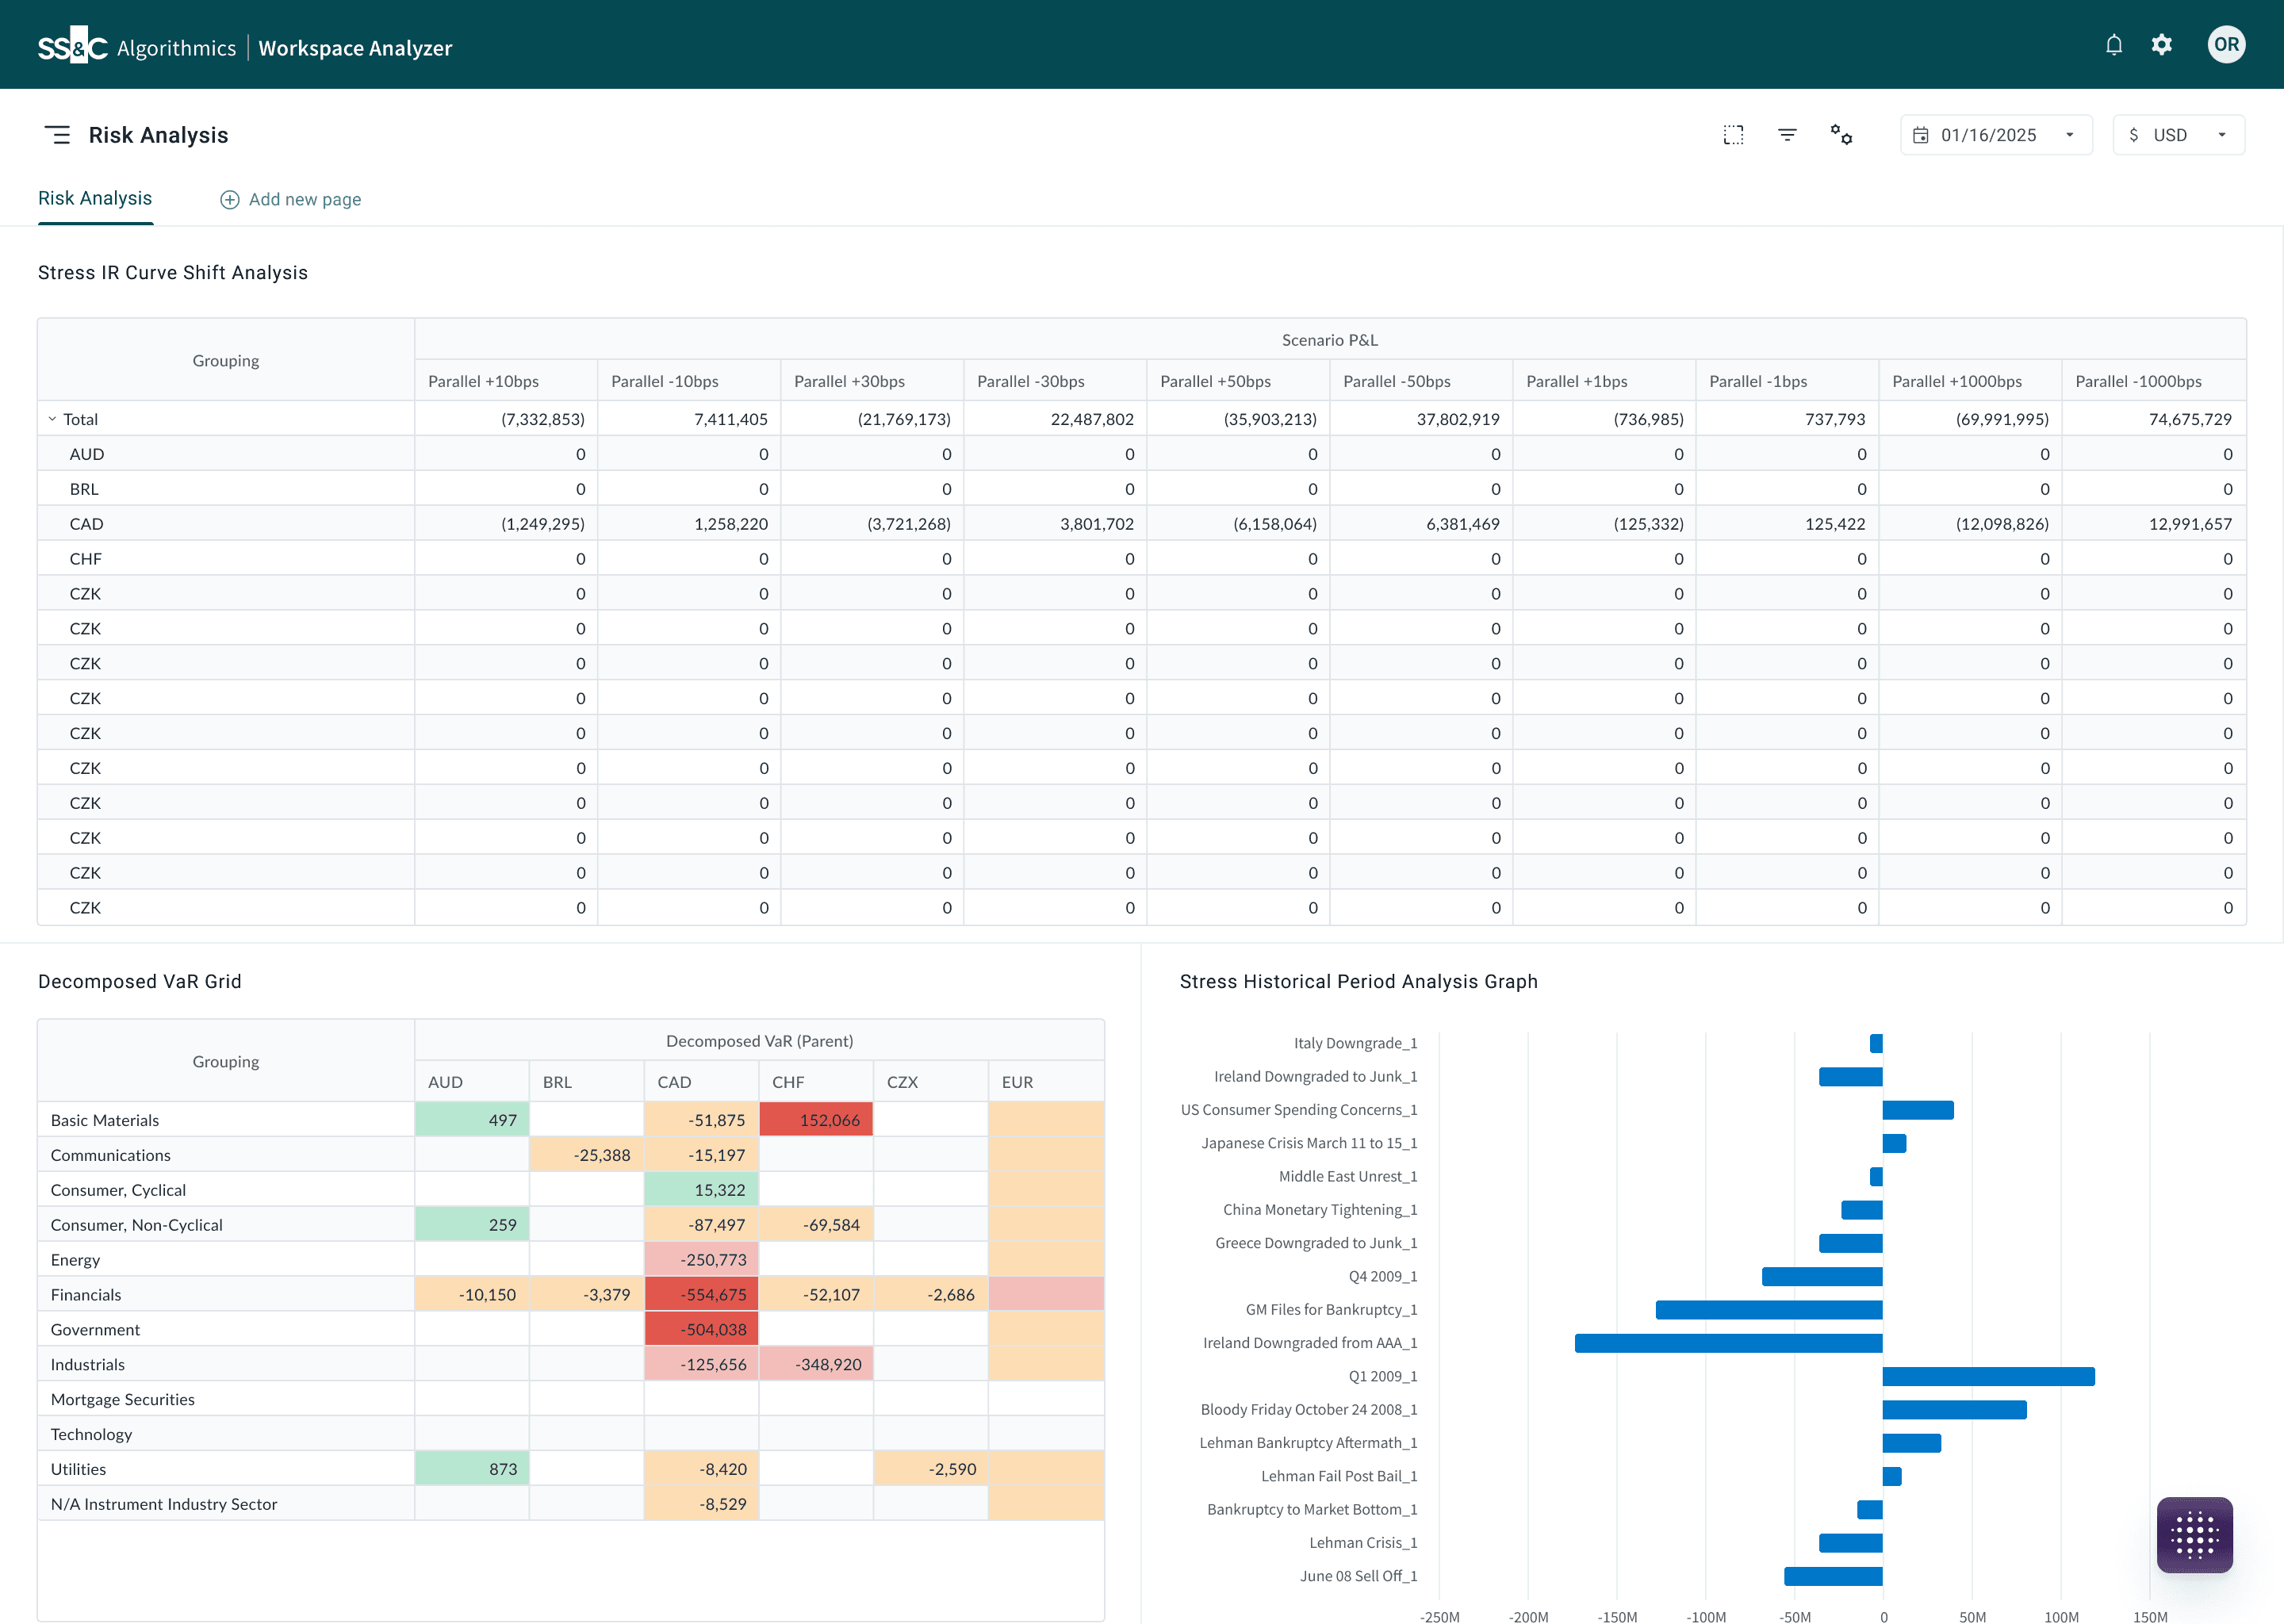Click the red 152,066 CHF cell
This screenshot has width=2284, height=1624.
point(816,1120)
